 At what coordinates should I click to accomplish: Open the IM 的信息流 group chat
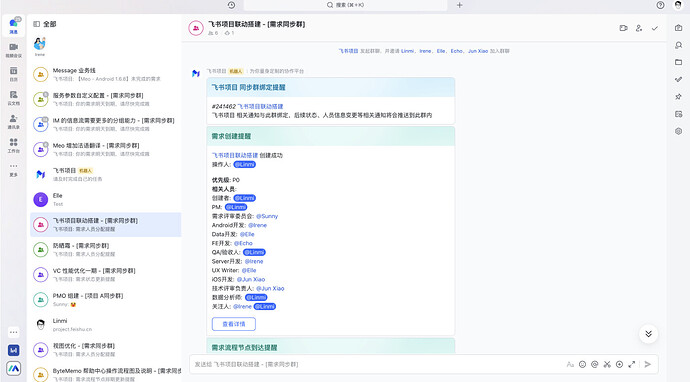[x=106, y=125]
